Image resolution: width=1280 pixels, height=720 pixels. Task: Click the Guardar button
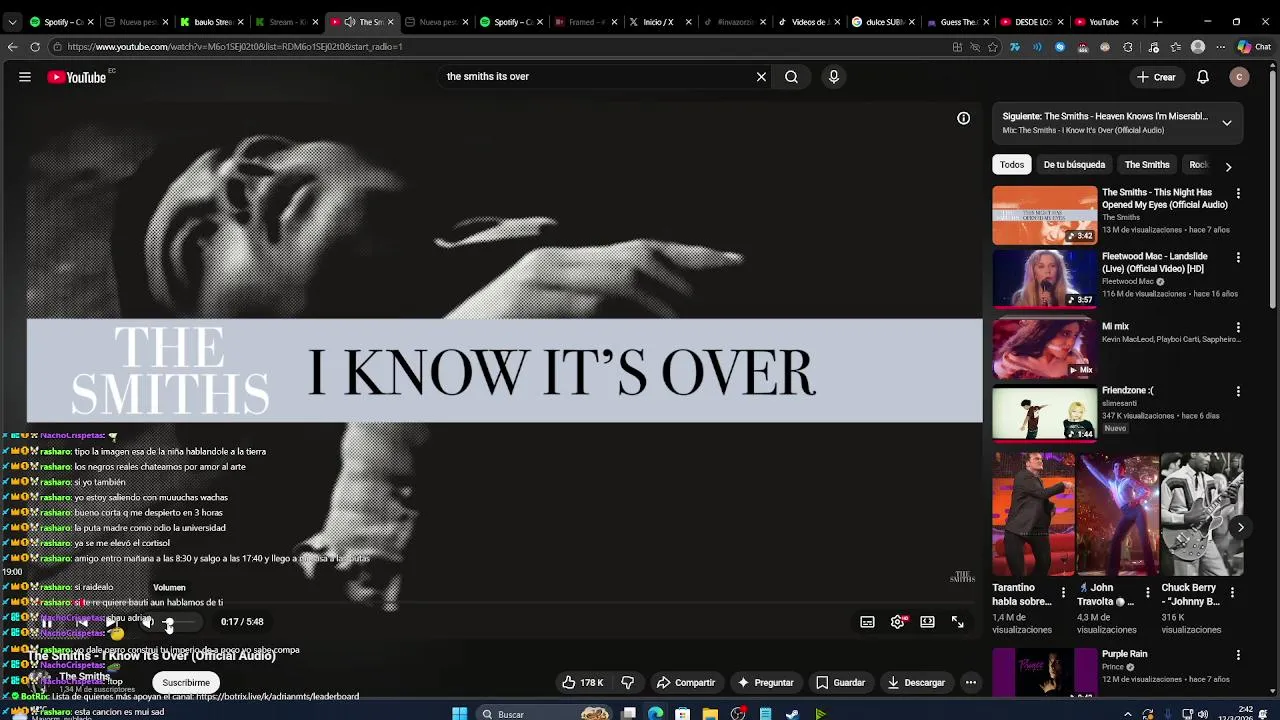[x=840, y=683]
